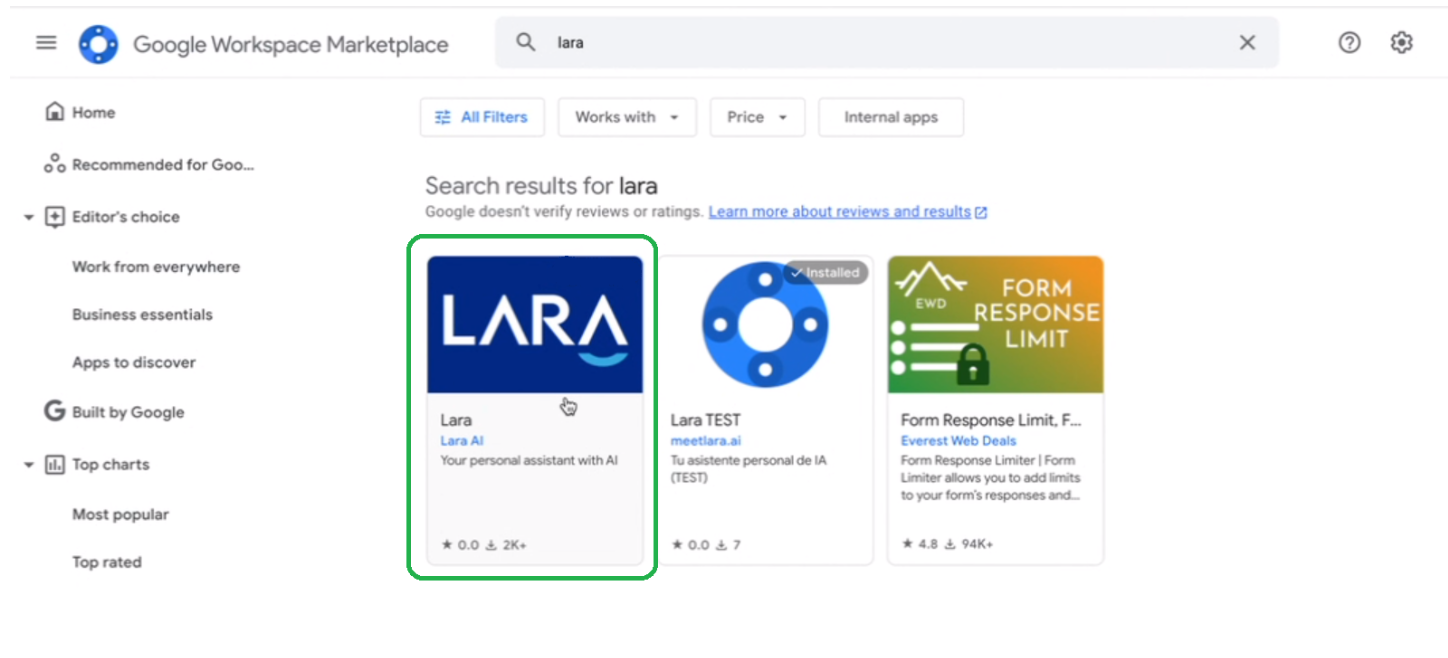Viewport: 1448px width, 658px height.
Task: Click the meetlara.ai developer link
Action: tap(706, 441)
